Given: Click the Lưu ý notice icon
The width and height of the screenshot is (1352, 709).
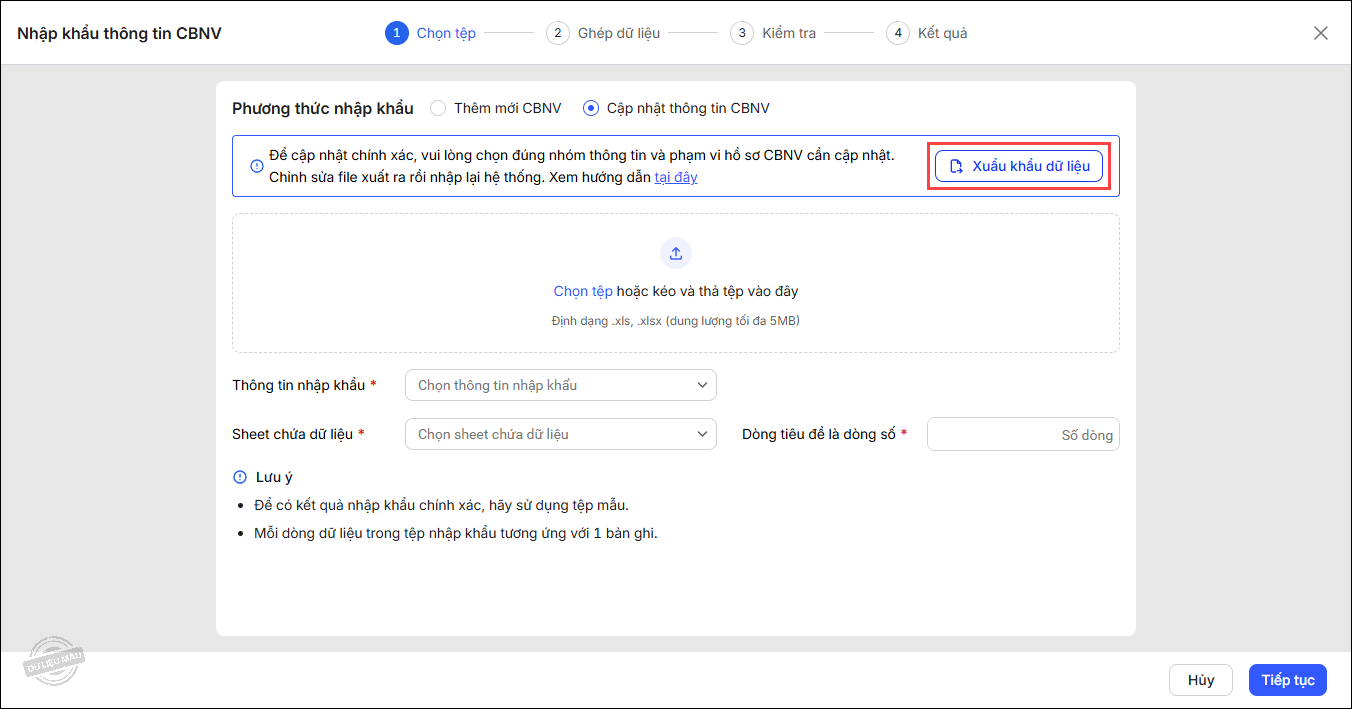Looking at the screenshot, I should pyautogui.click(x=239, y=477).
